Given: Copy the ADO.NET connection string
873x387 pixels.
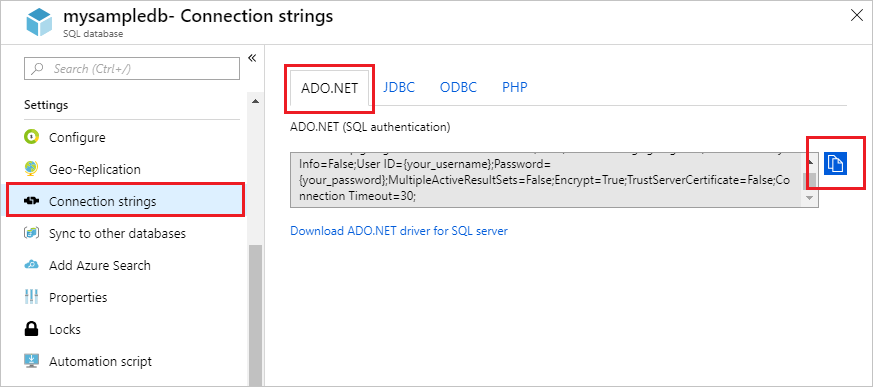Looking at the screenshot, I should tap(835, 163).
